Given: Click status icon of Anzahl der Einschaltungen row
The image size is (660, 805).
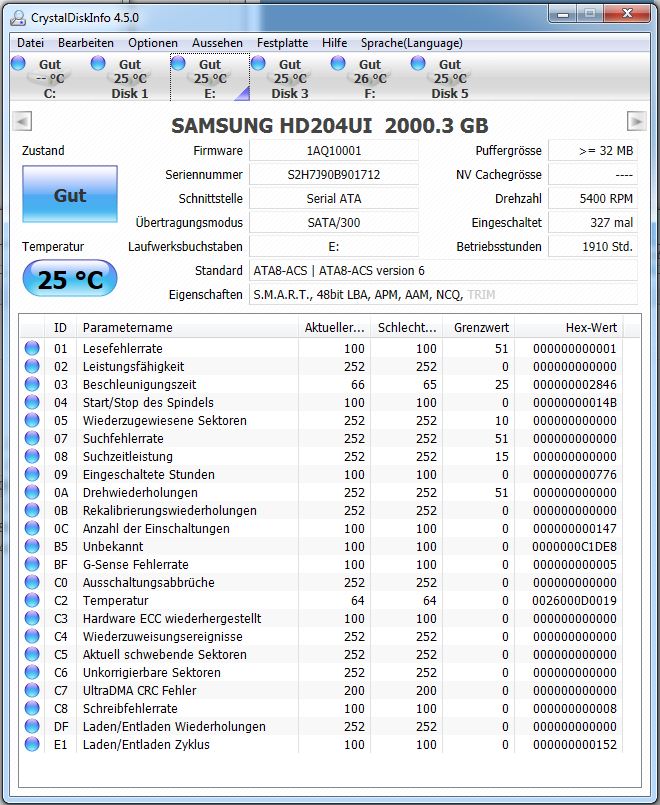Looking at the screenshot, I should point(32,528).
